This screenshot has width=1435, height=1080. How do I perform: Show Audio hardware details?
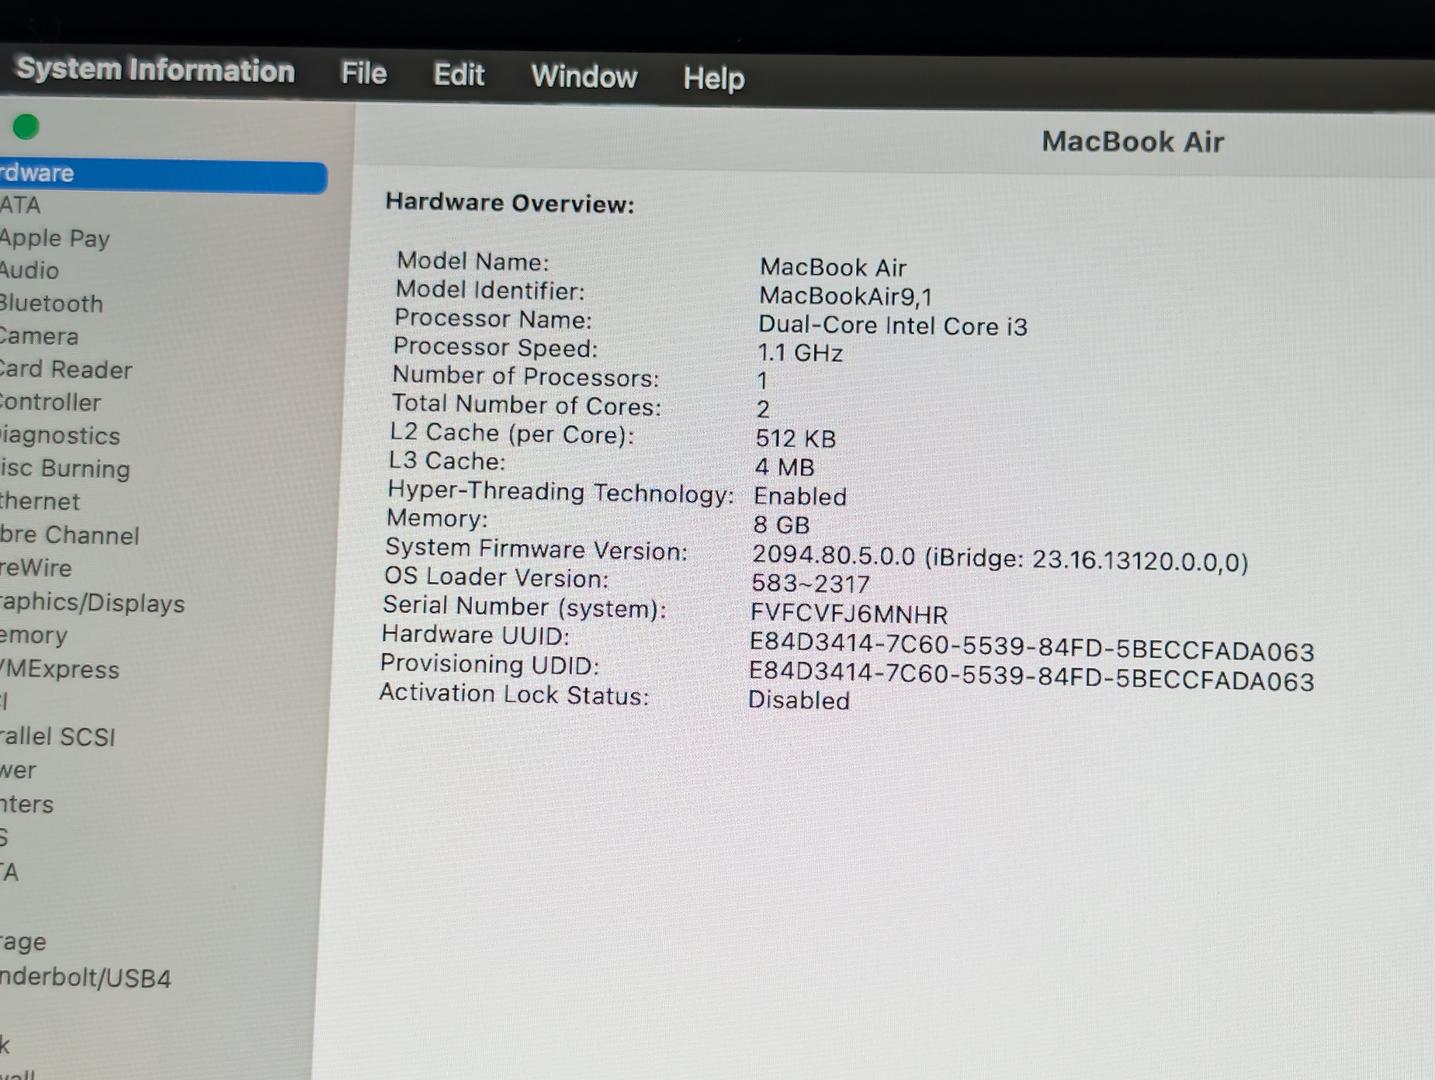point(30,271)
